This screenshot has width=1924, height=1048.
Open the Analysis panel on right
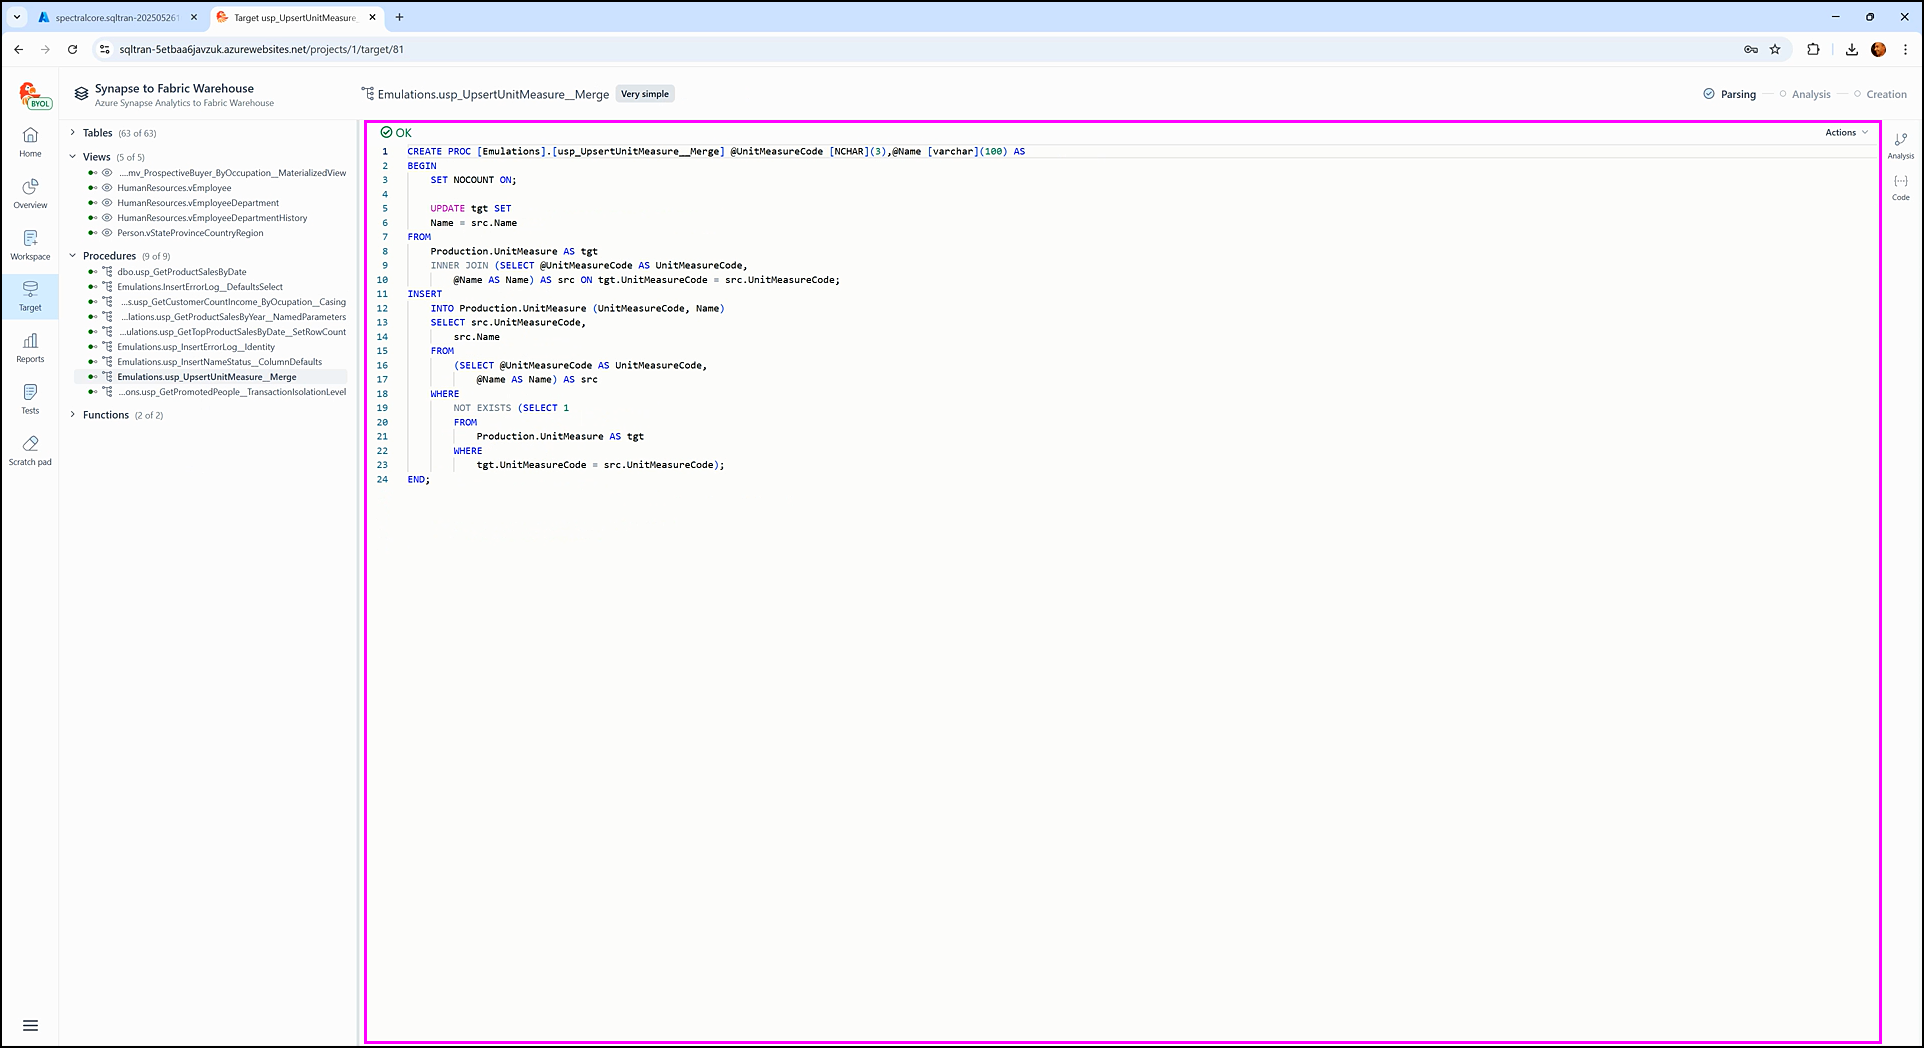click(x=1900, y=145)
